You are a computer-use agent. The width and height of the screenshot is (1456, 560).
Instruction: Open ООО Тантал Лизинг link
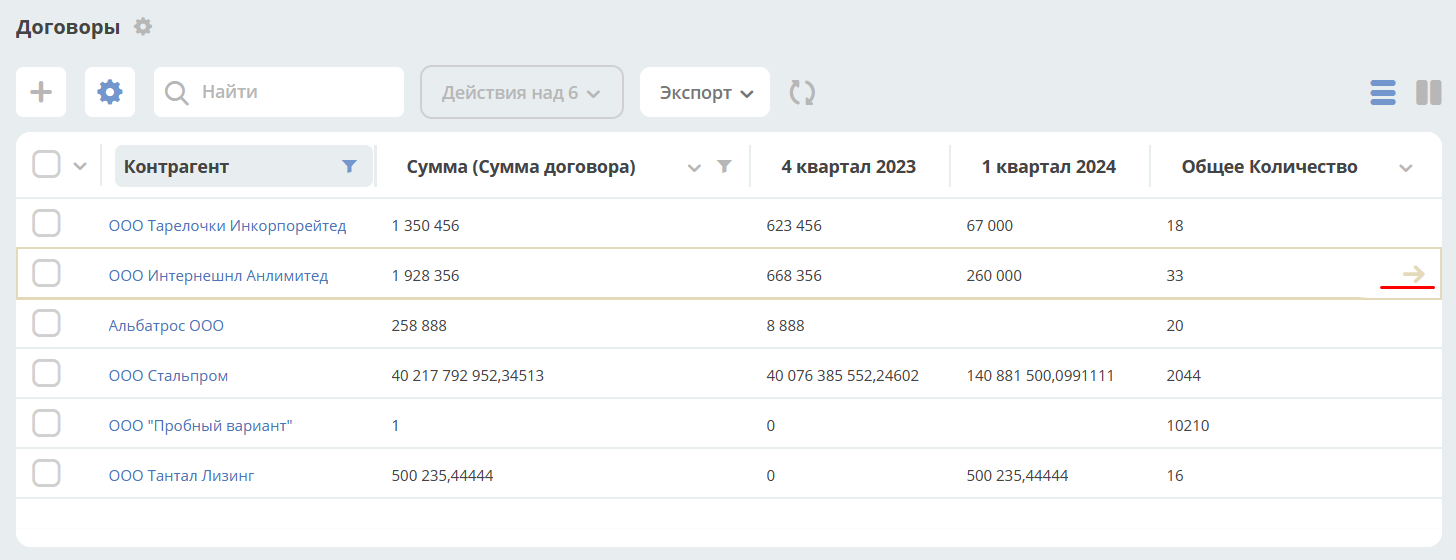(x=181, y=476)
